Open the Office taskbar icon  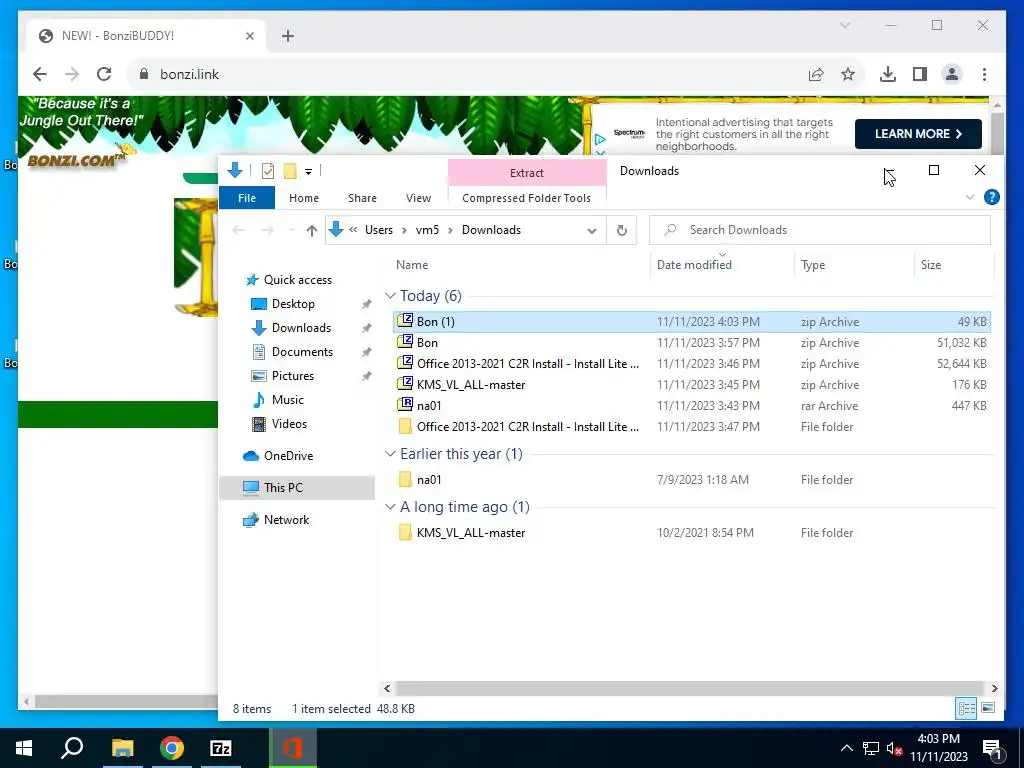coord(292,748)
